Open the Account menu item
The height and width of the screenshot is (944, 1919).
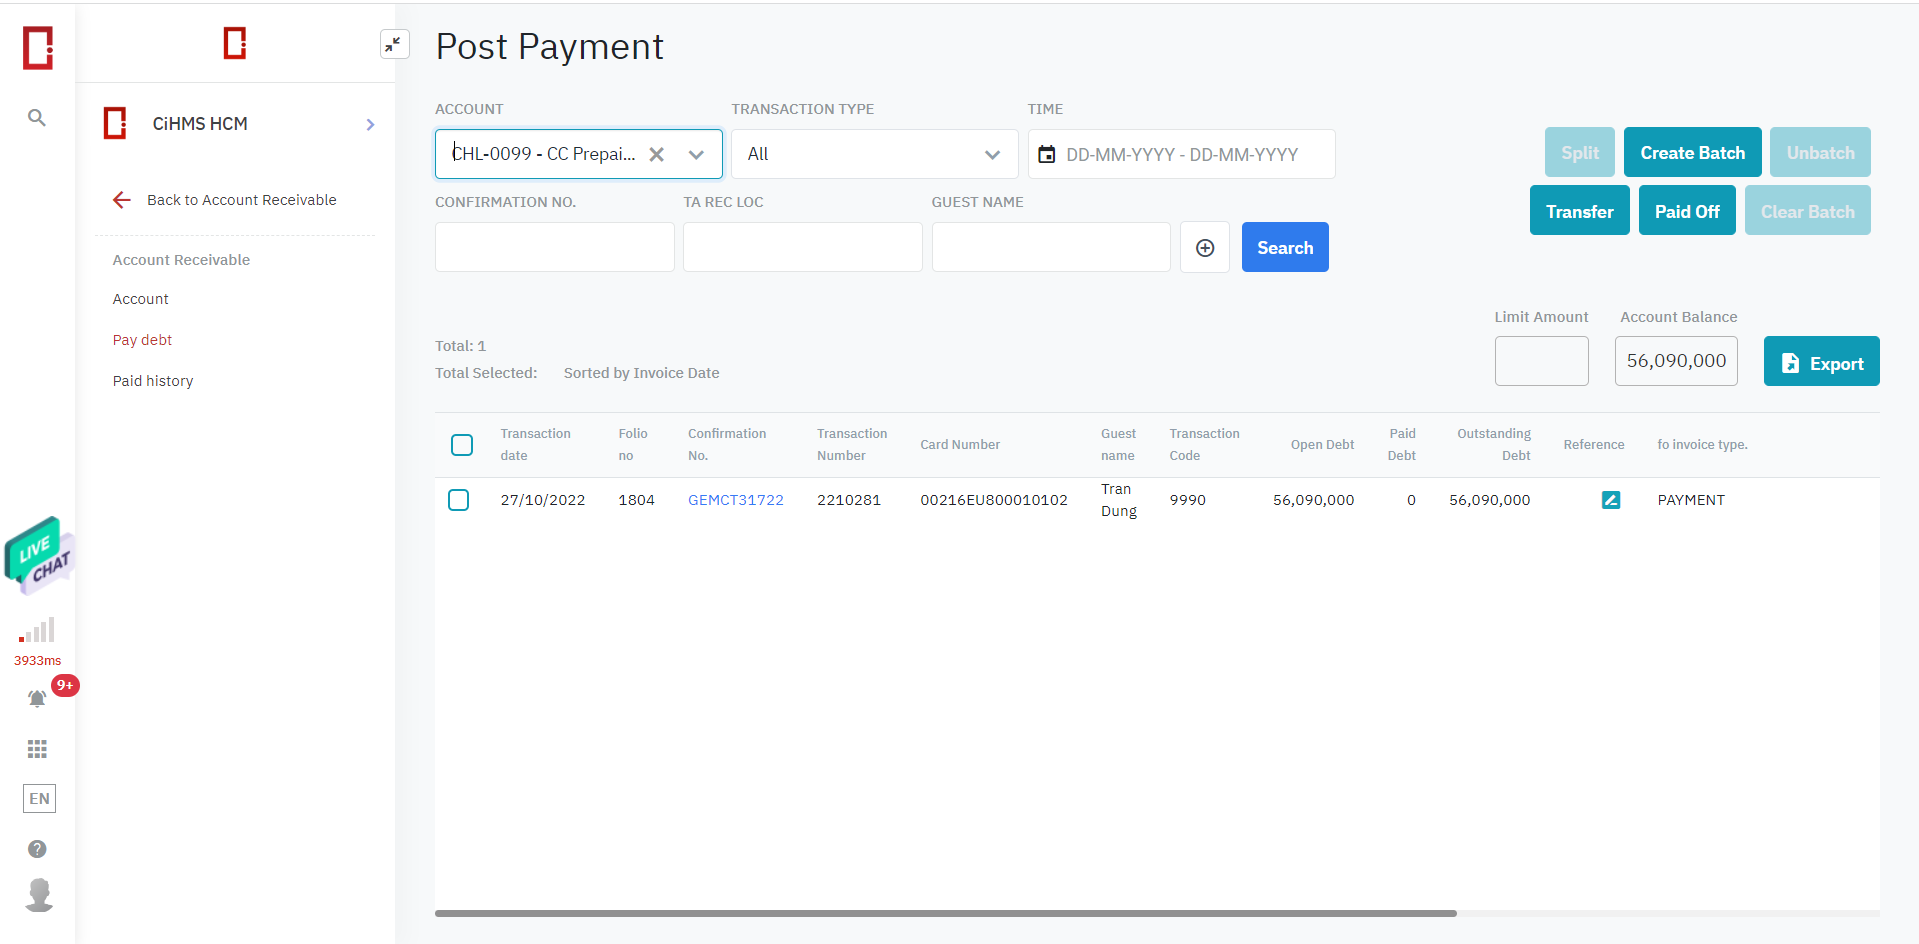(x=141, y=299)
